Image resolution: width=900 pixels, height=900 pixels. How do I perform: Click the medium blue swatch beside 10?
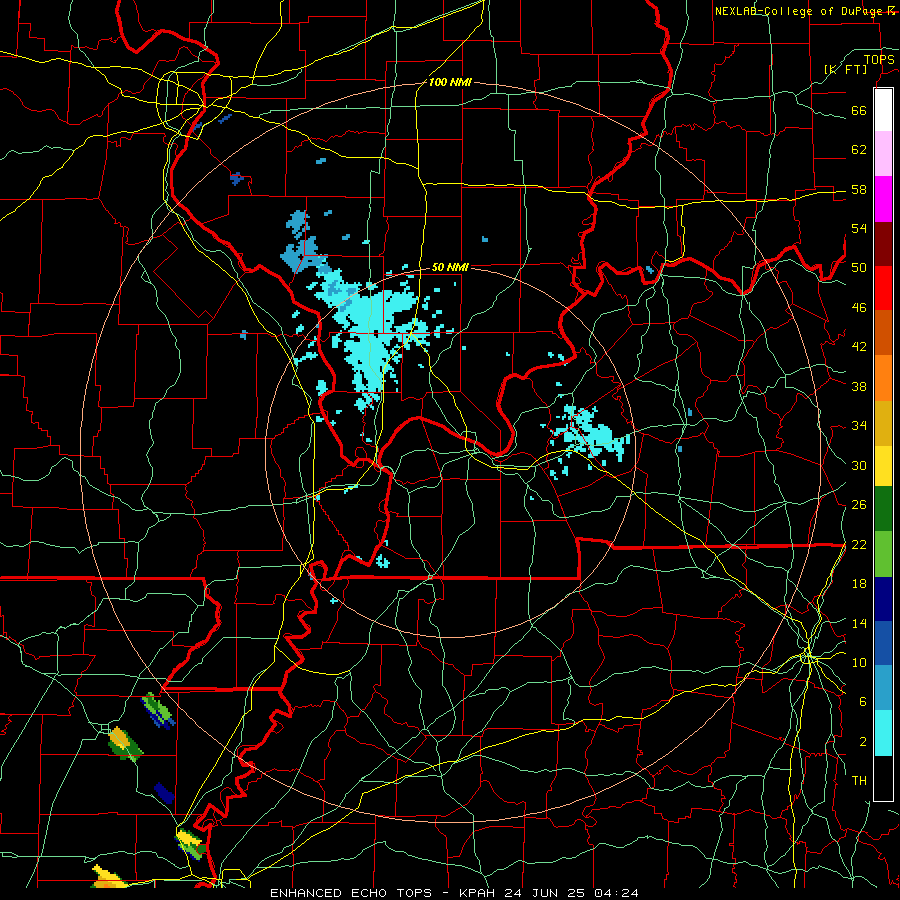883,644
